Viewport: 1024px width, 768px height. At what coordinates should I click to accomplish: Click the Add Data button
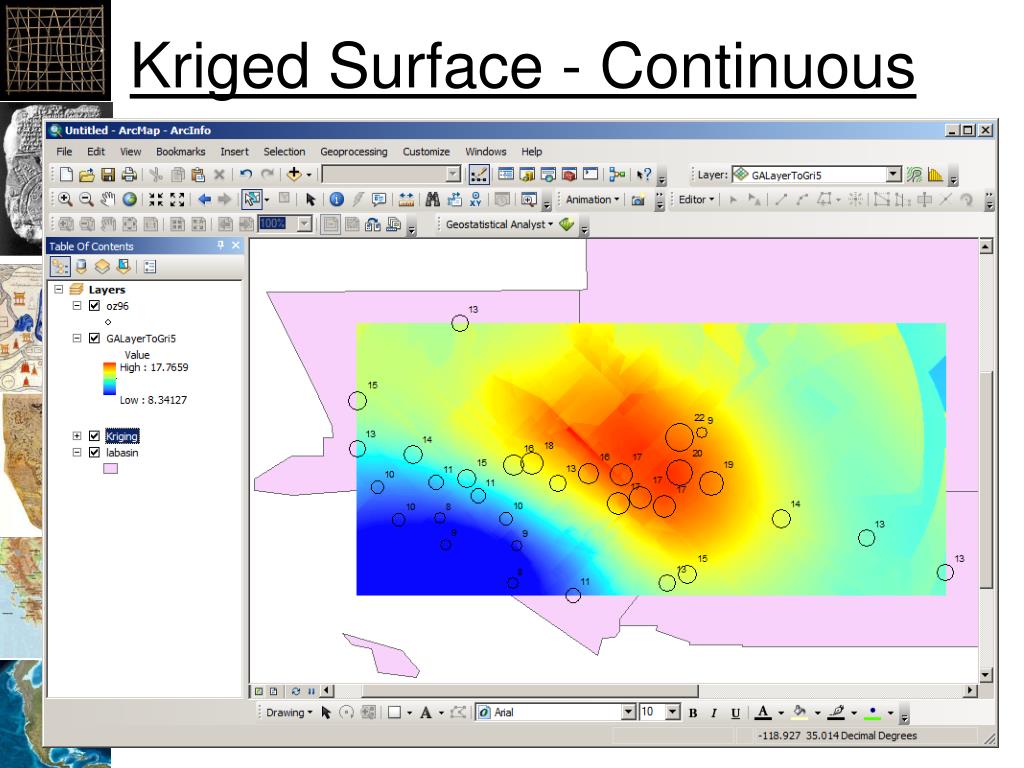pos(294,174)
